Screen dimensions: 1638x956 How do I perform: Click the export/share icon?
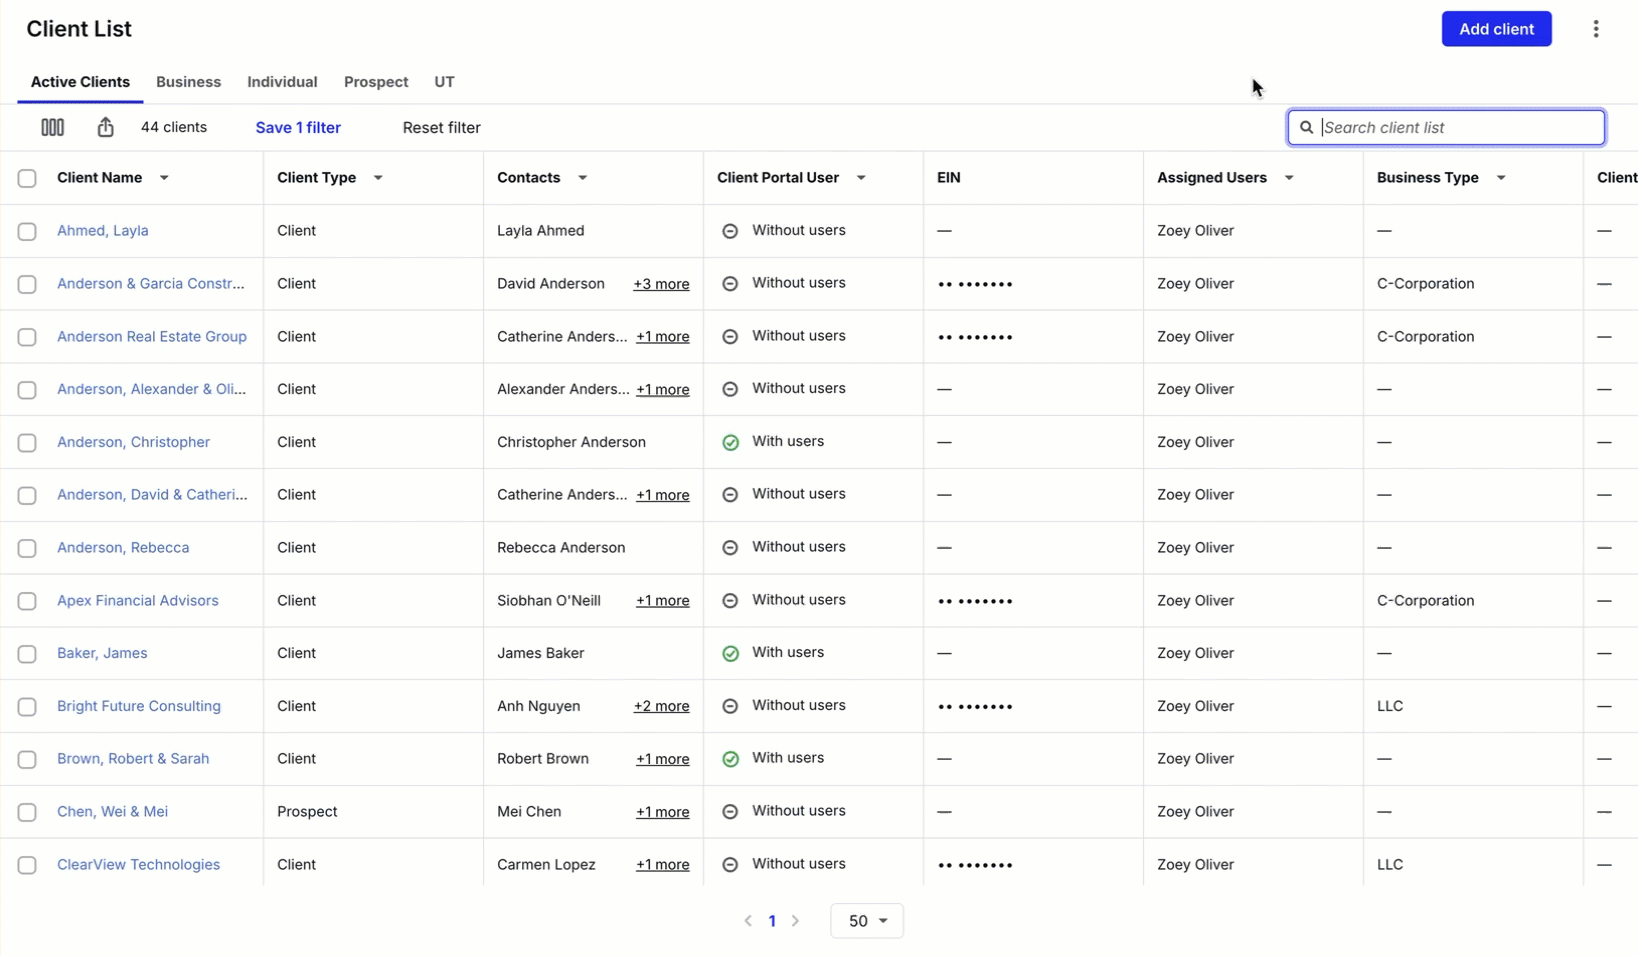point(105,127)
